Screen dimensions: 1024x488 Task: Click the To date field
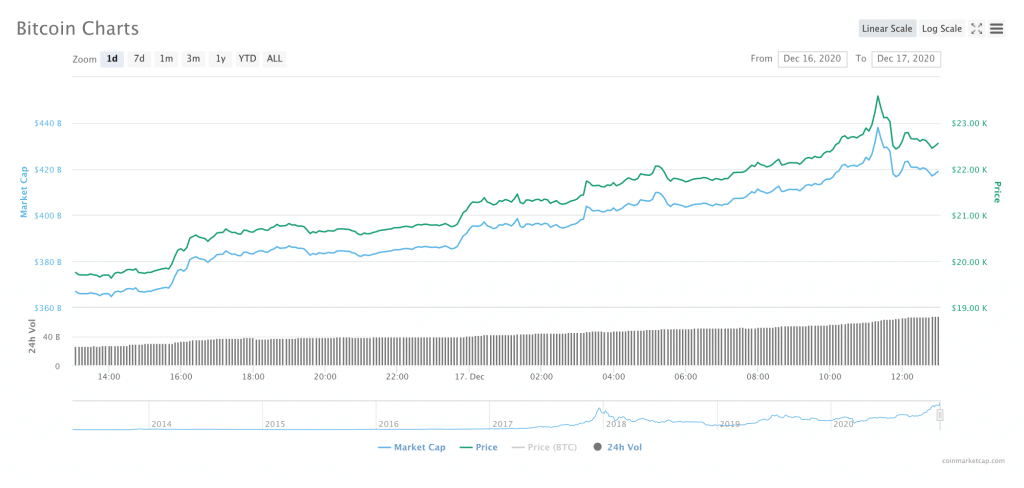coord(906,59)
